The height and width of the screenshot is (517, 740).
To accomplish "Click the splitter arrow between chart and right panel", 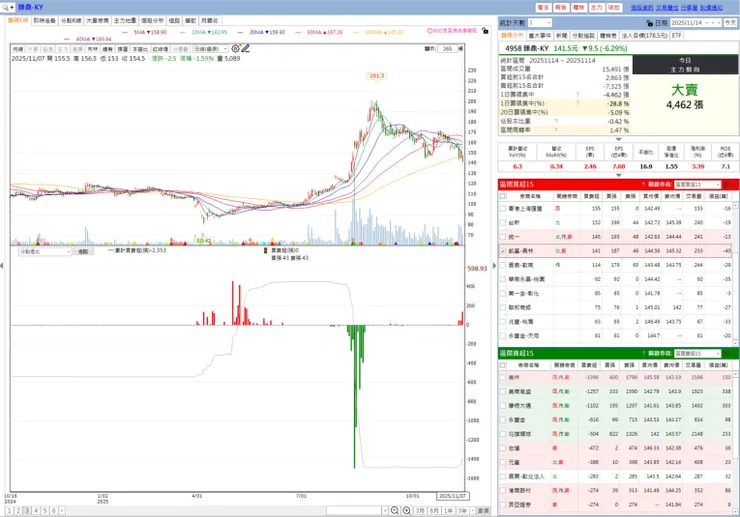I will (x=494, y=266).
